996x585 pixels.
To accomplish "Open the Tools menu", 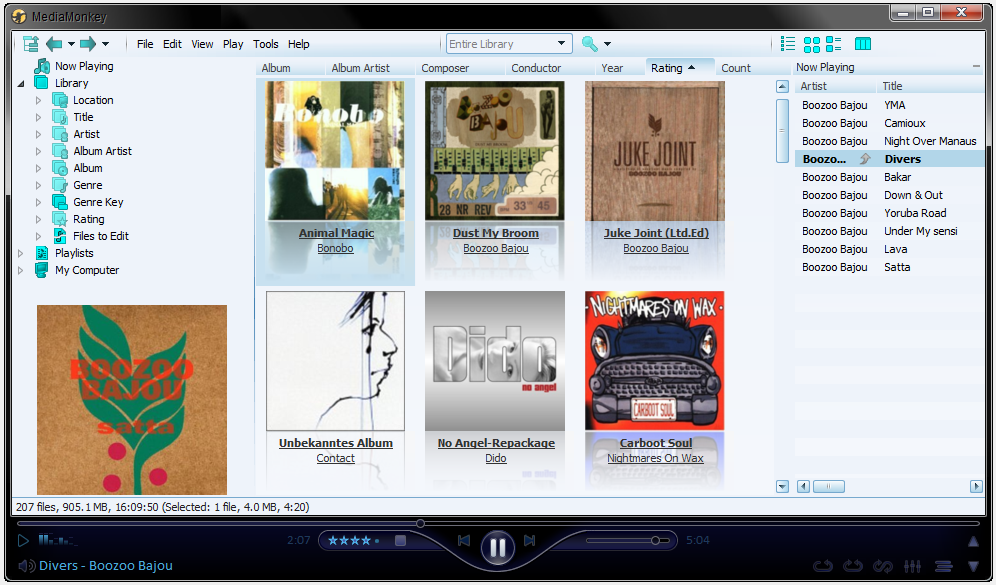I will click(x=265, y=44).
